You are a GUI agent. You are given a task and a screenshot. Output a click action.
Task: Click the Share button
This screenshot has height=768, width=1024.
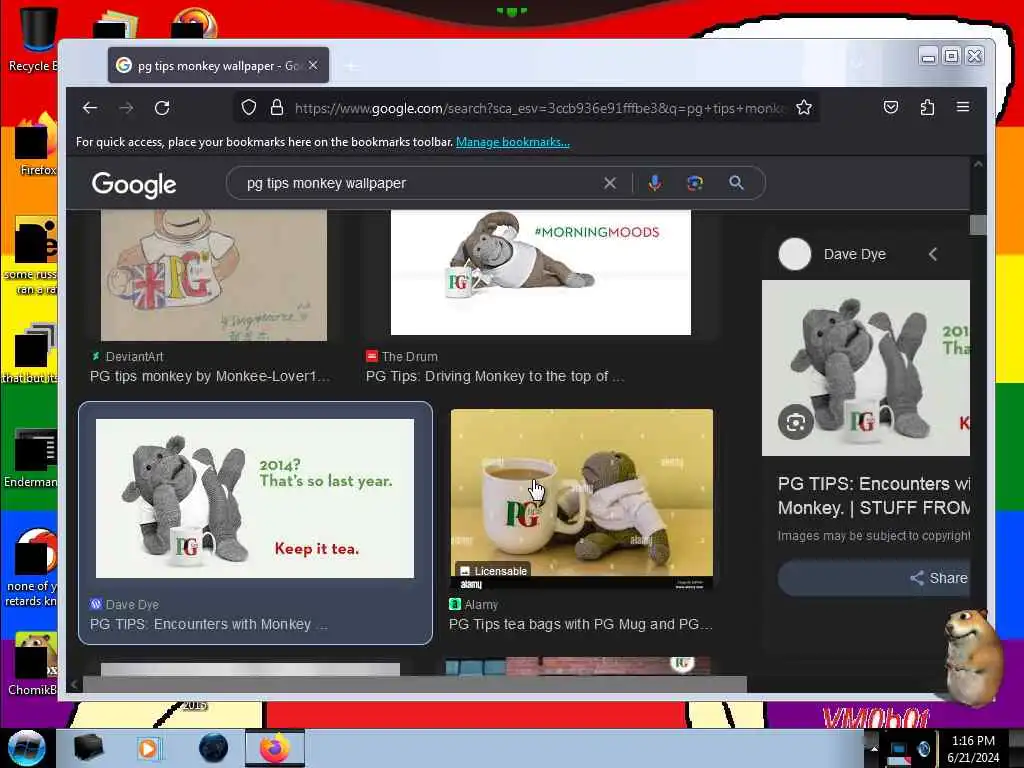874,578
